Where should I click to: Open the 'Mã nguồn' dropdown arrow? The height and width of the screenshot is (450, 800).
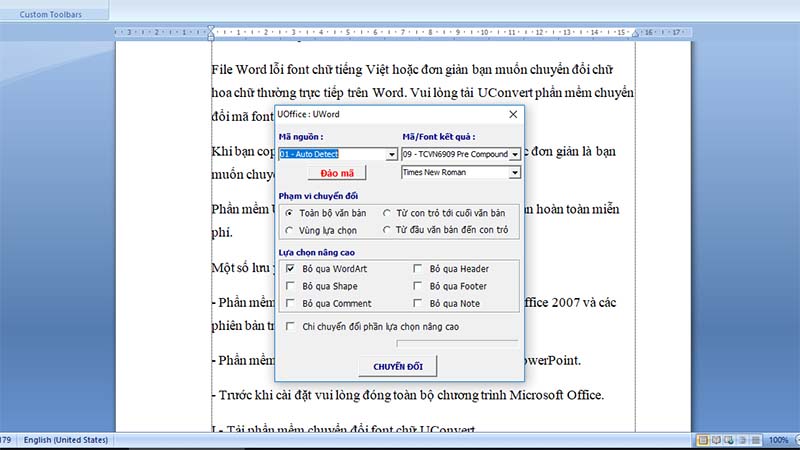(391, 154)
